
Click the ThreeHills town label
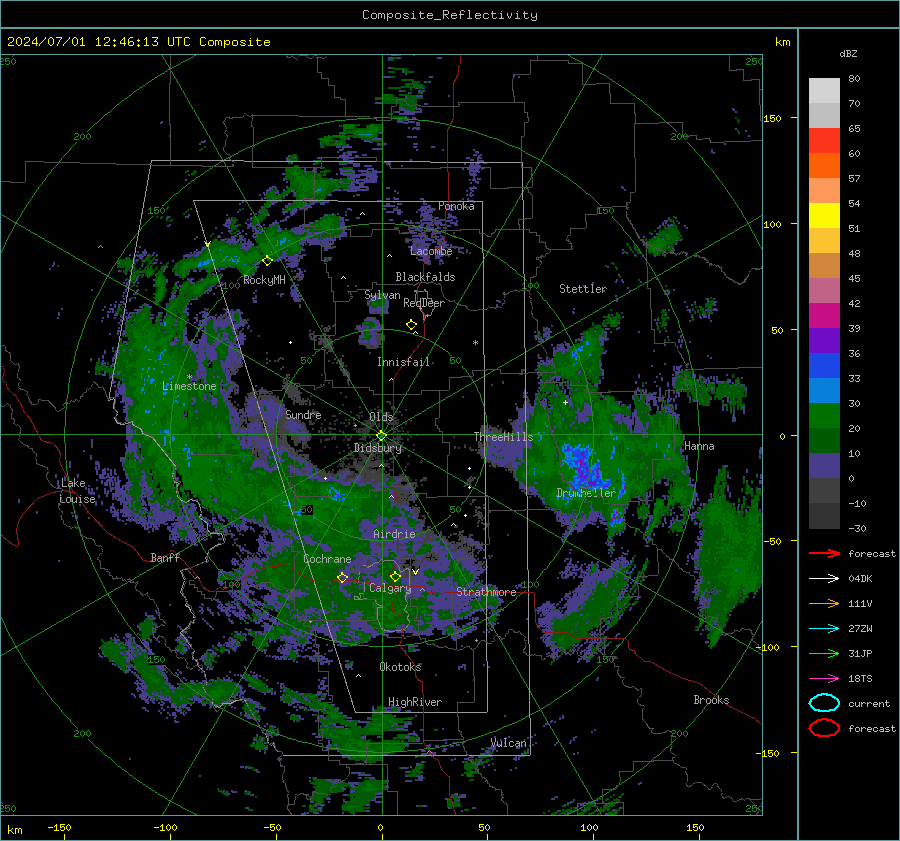(x=503, y=437)
